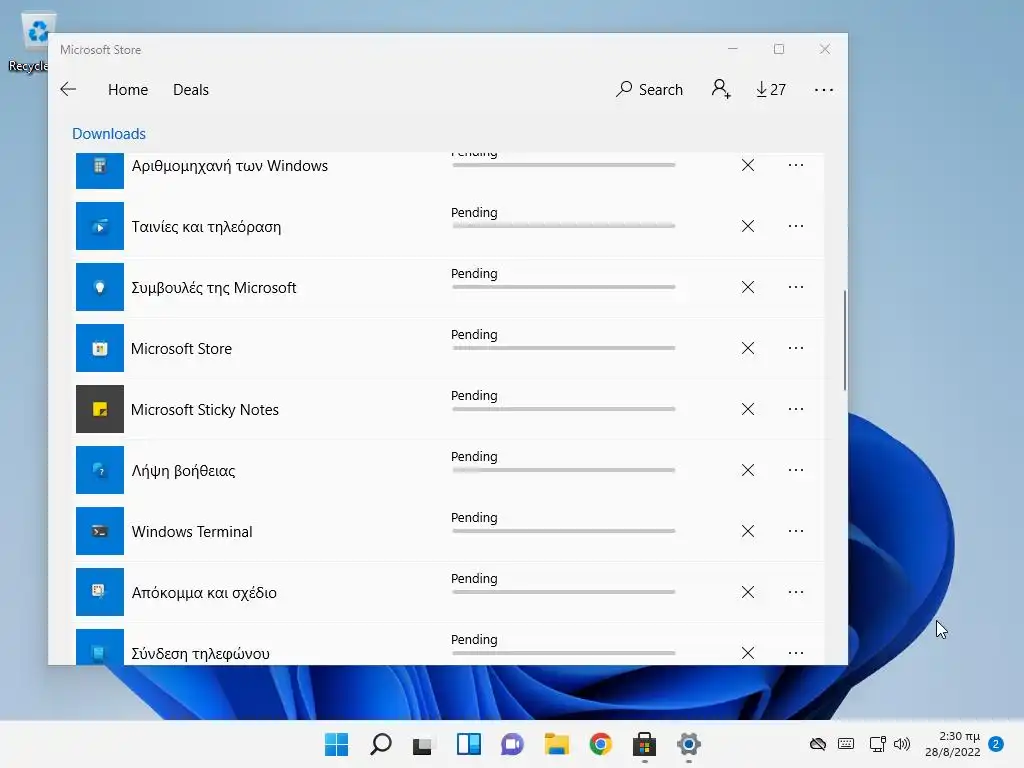Click the Συμβουλές της Microsoft app icon
1024x768 pixels.
(x=100, y=287)
